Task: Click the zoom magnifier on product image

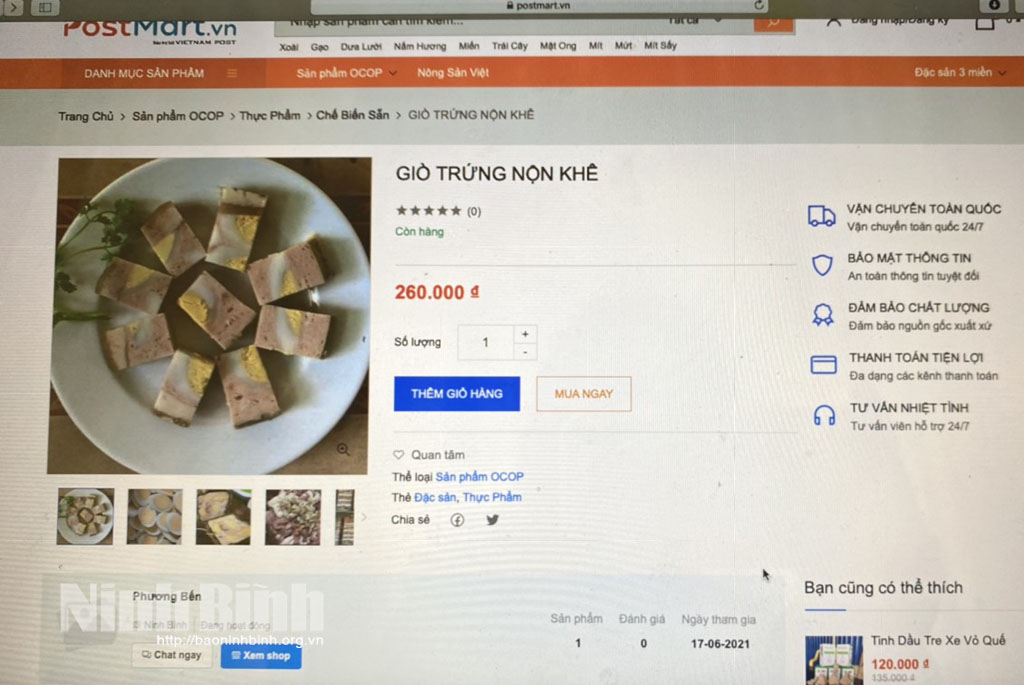Action: coord(343,449)
